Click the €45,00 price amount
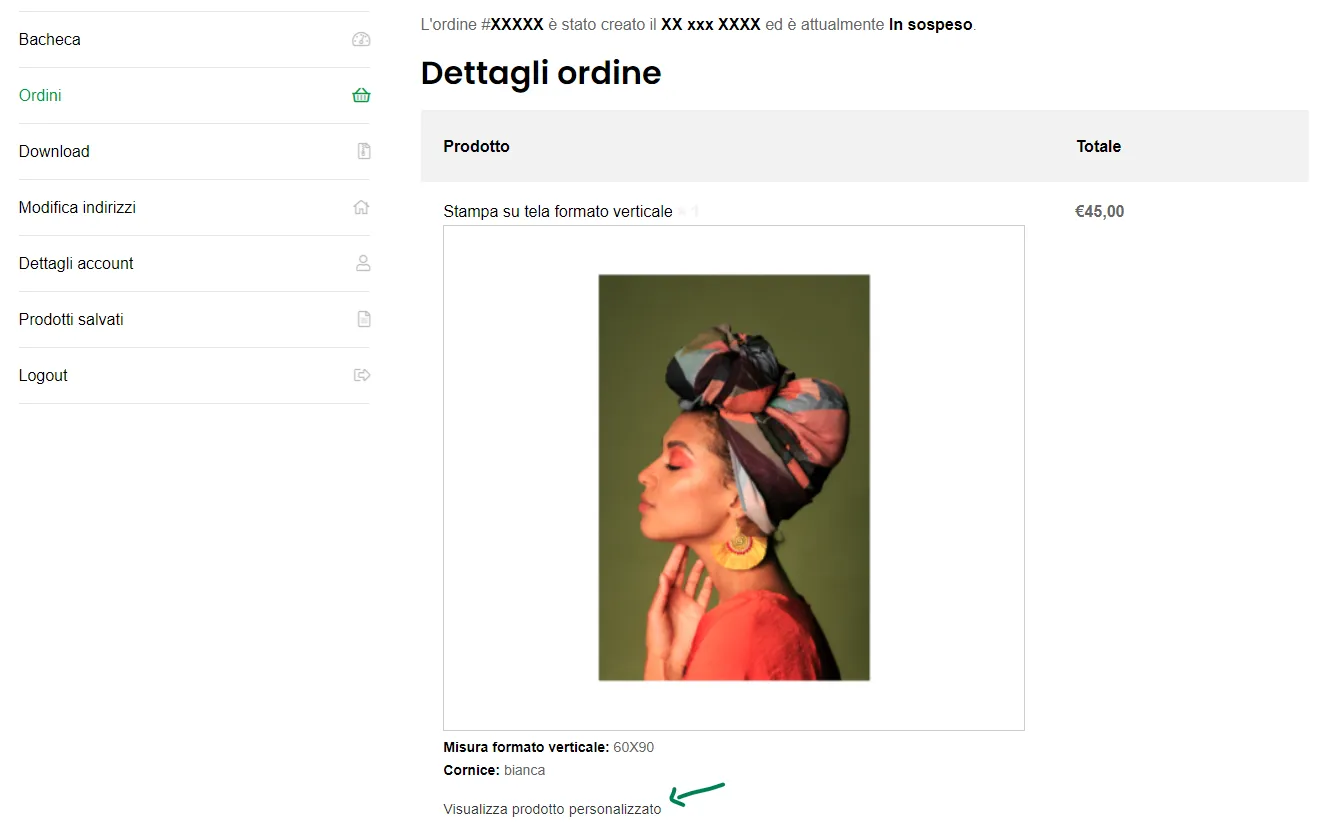1319x834 pixels. tap(1099, 212)
